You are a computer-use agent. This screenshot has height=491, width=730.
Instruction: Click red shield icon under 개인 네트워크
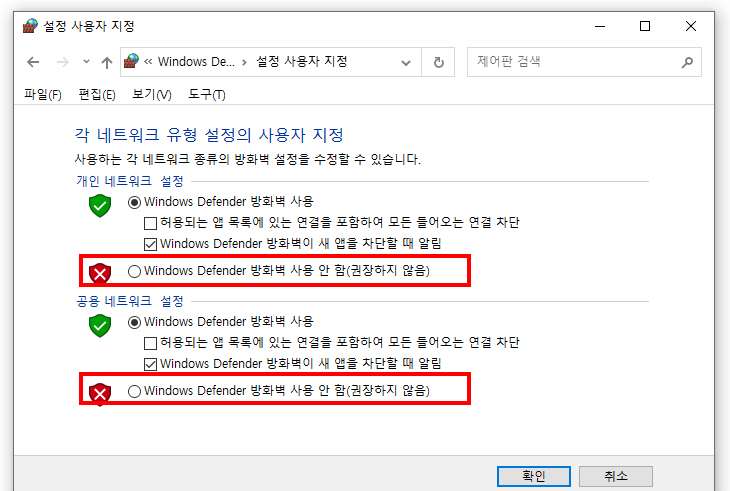click(x=100, y=273)
